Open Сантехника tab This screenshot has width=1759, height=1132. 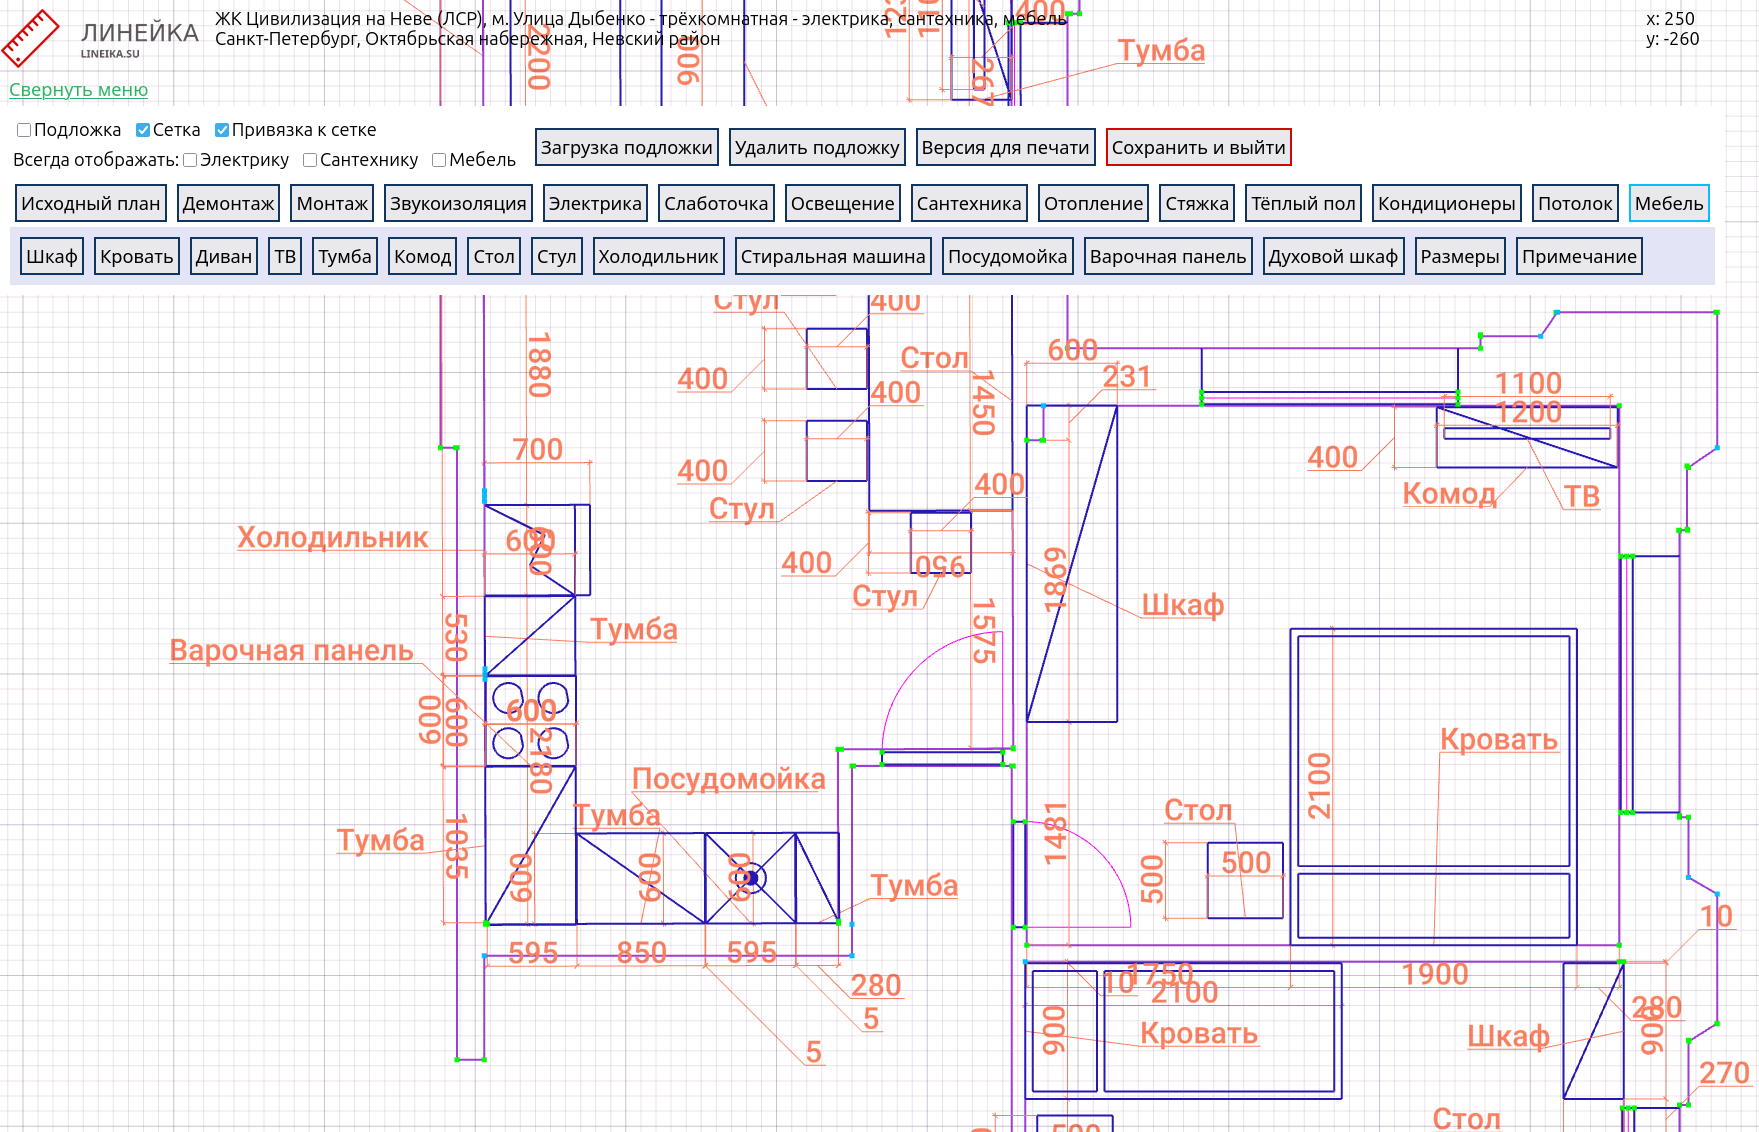[x=969, y=203]
